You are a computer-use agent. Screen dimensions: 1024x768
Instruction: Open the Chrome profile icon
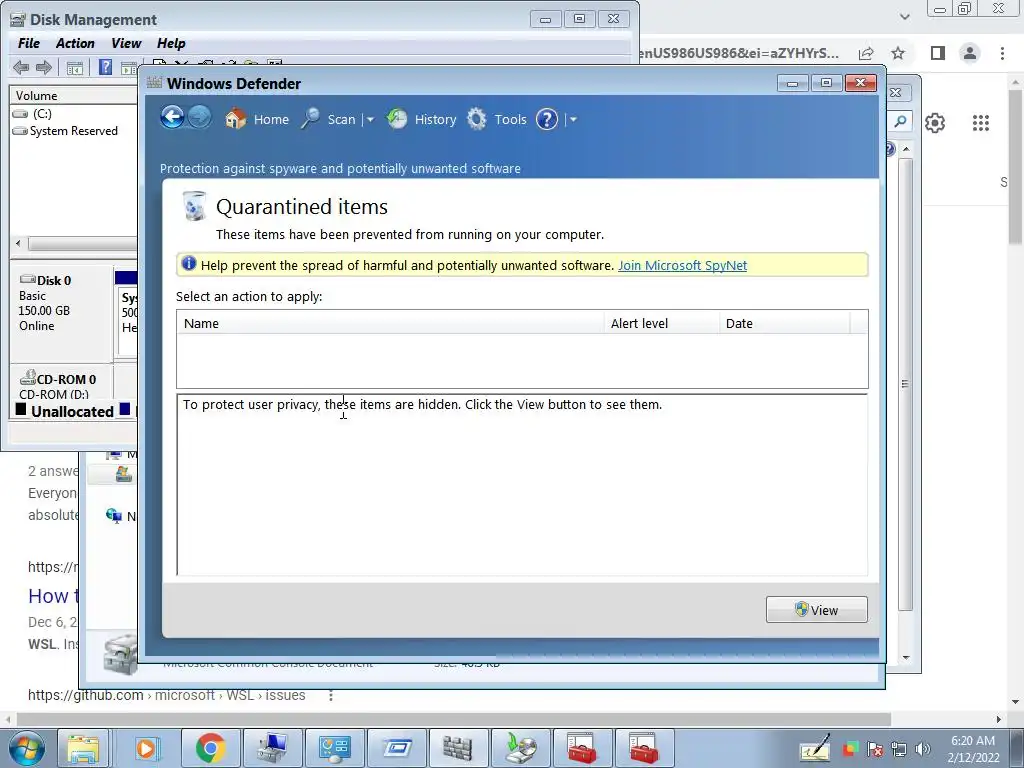coord(970,53)
